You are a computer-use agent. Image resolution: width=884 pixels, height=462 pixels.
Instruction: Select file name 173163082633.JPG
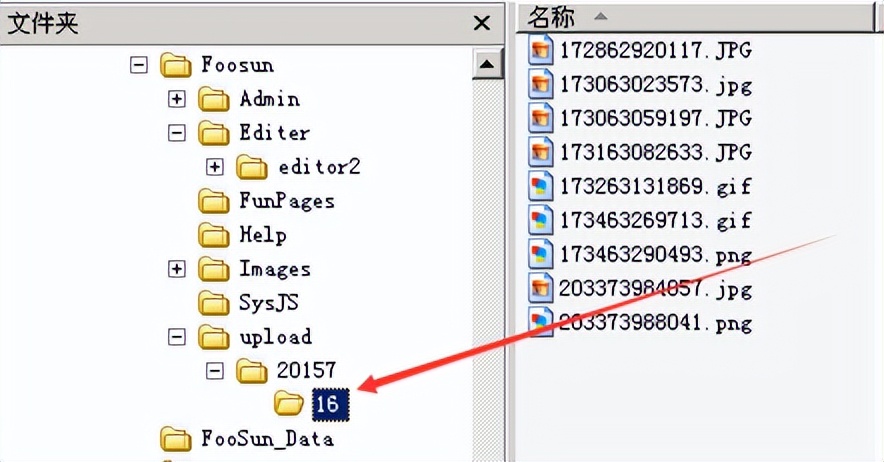point(656,152)
